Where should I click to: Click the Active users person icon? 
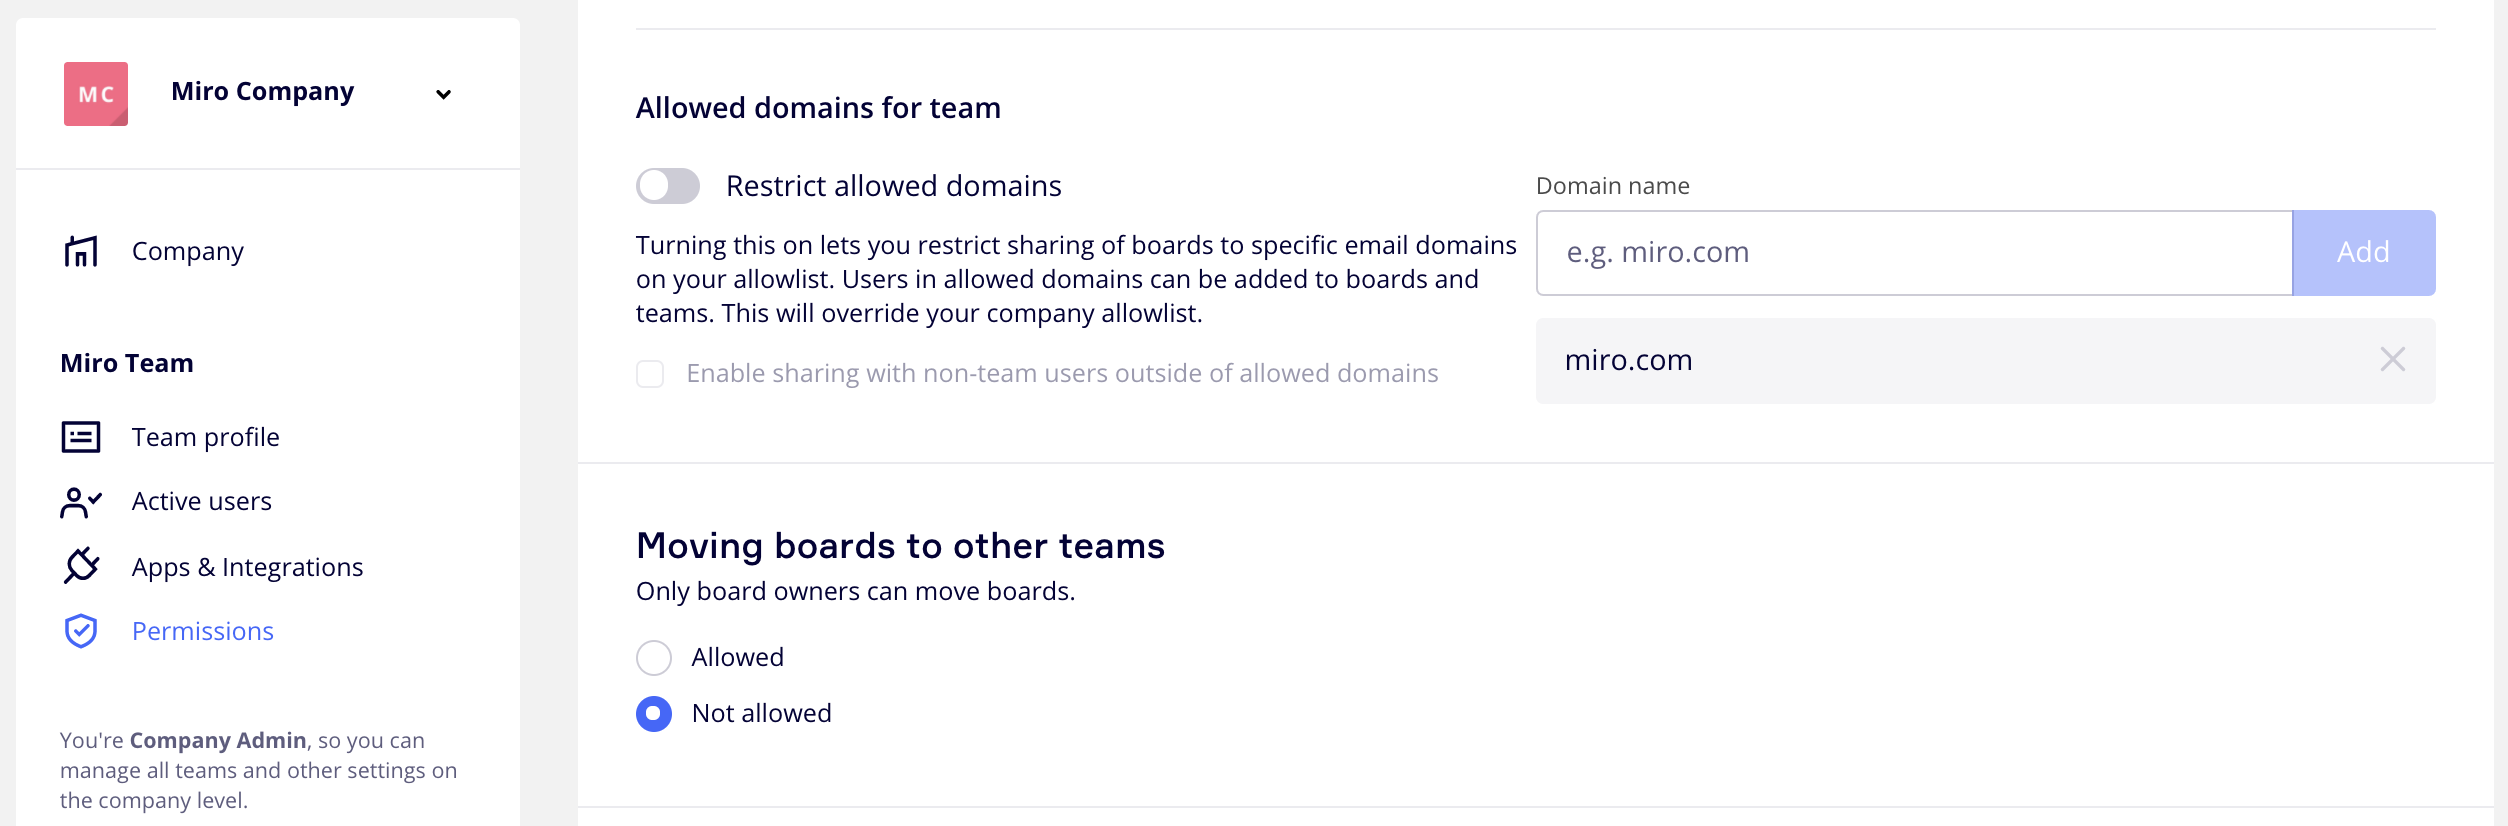(81, 502)
